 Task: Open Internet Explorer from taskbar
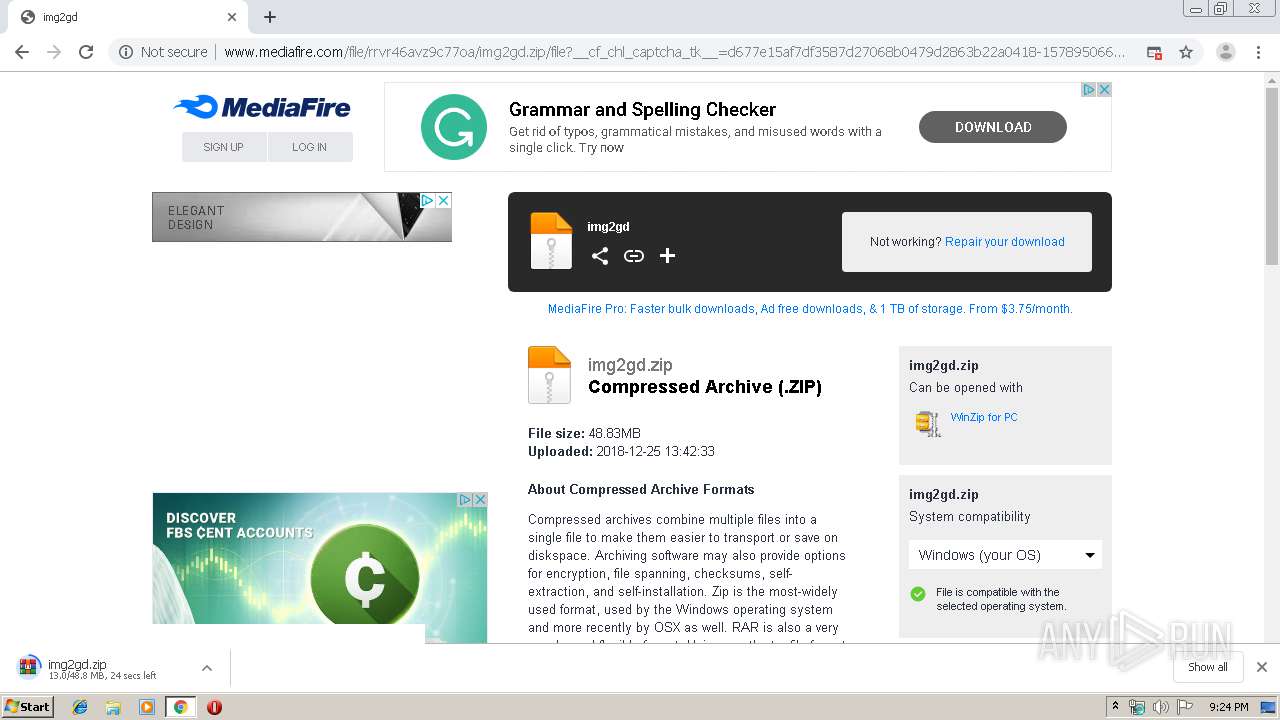pyautogui.click(x=80, y=707)
